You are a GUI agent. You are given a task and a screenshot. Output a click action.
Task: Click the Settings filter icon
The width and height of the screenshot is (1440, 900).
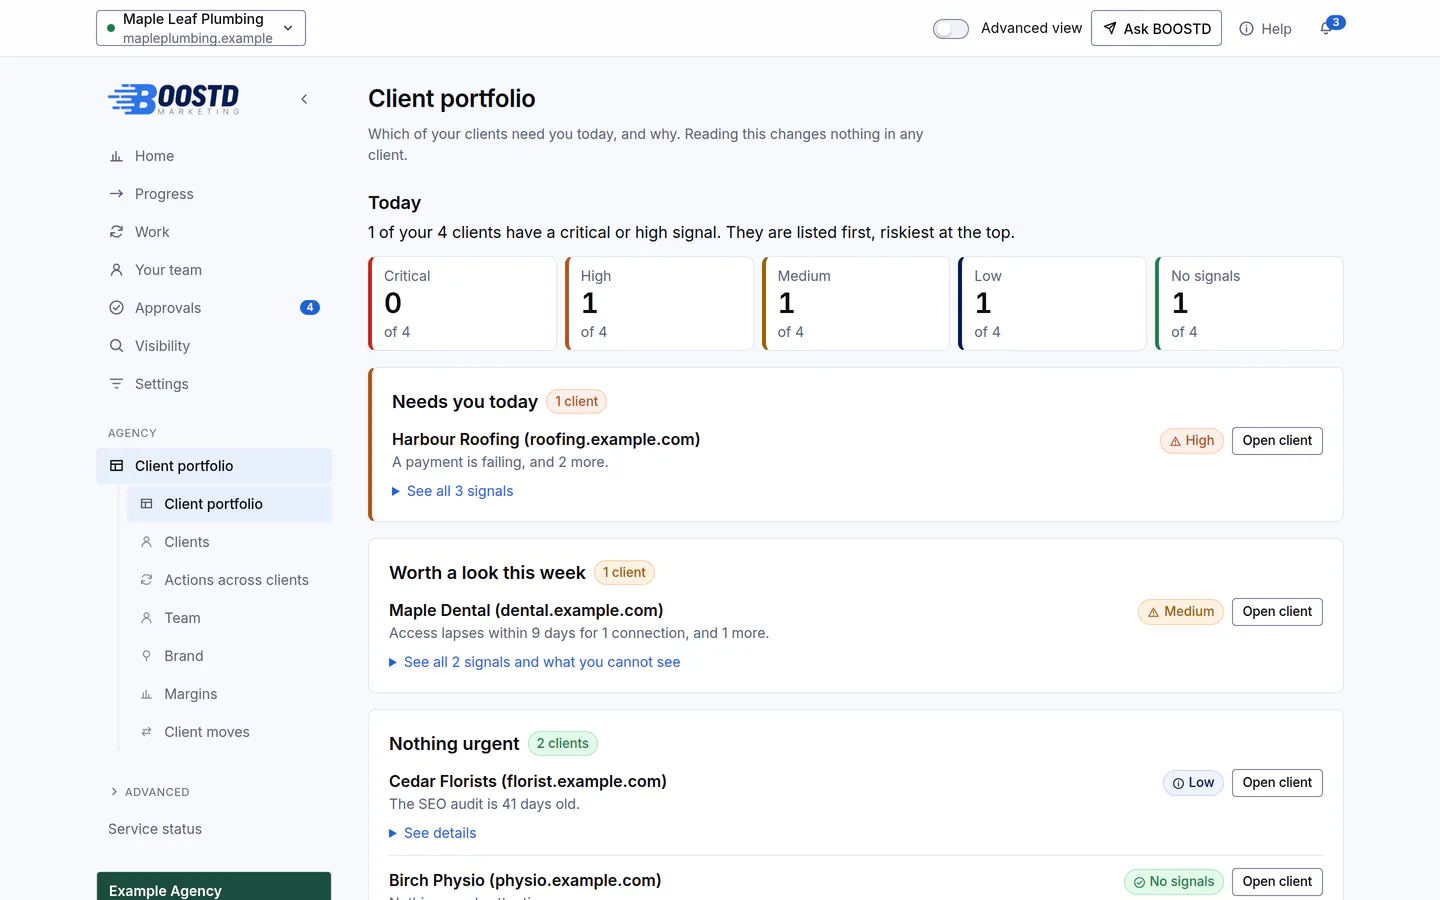116,384
